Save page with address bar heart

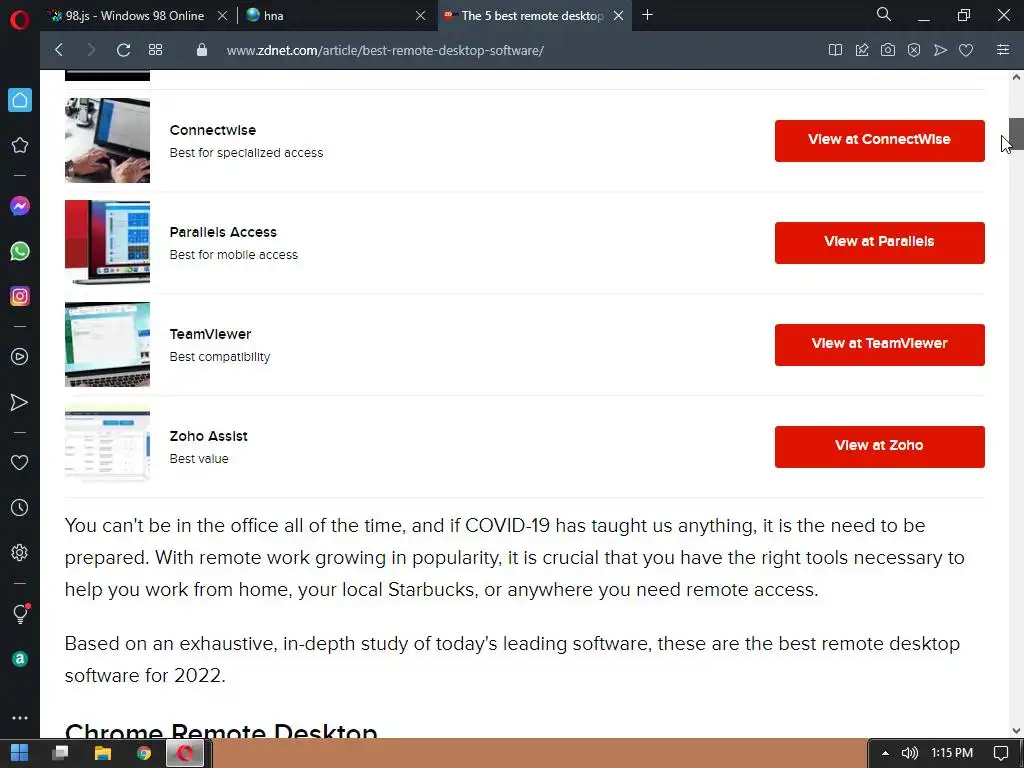point(966,50)
